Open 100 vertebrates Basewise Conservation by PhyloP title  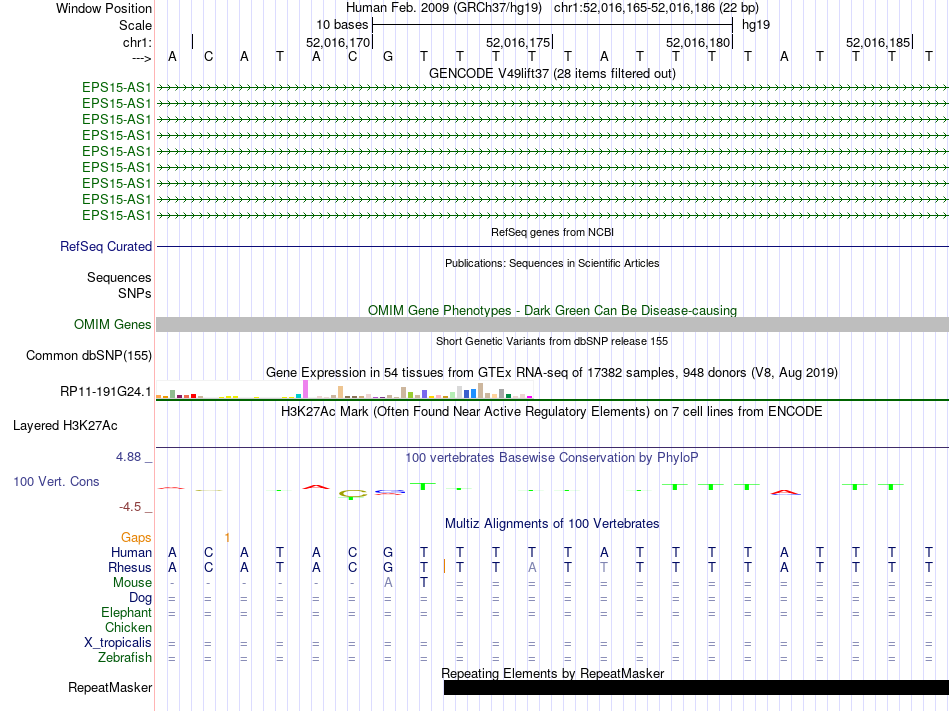(552, 458)
